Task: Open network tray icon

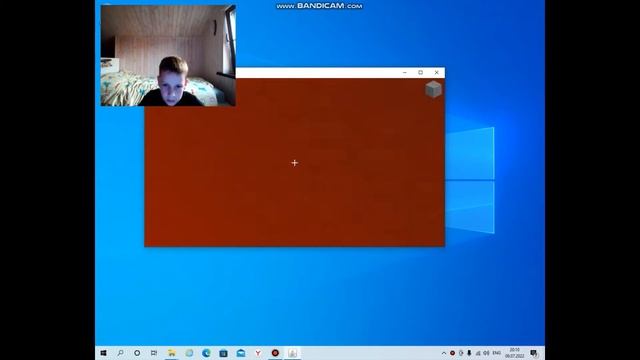Action: pos(478,353)
